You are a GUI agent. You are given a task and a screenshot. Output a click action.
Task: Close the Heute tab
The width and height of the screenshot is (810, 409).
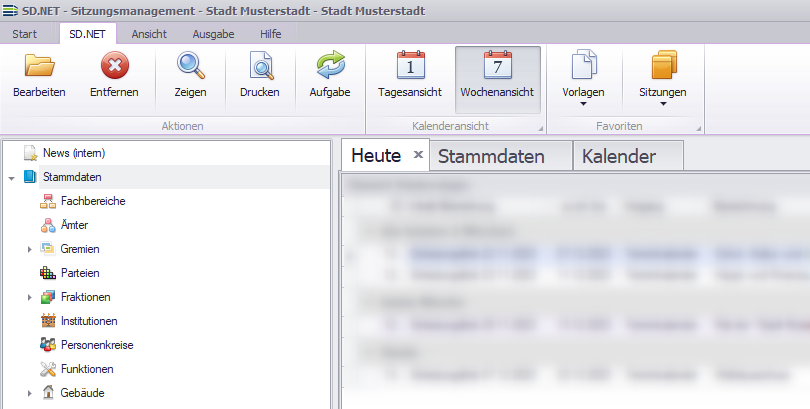pyautogui.click(x=418, y=155)
